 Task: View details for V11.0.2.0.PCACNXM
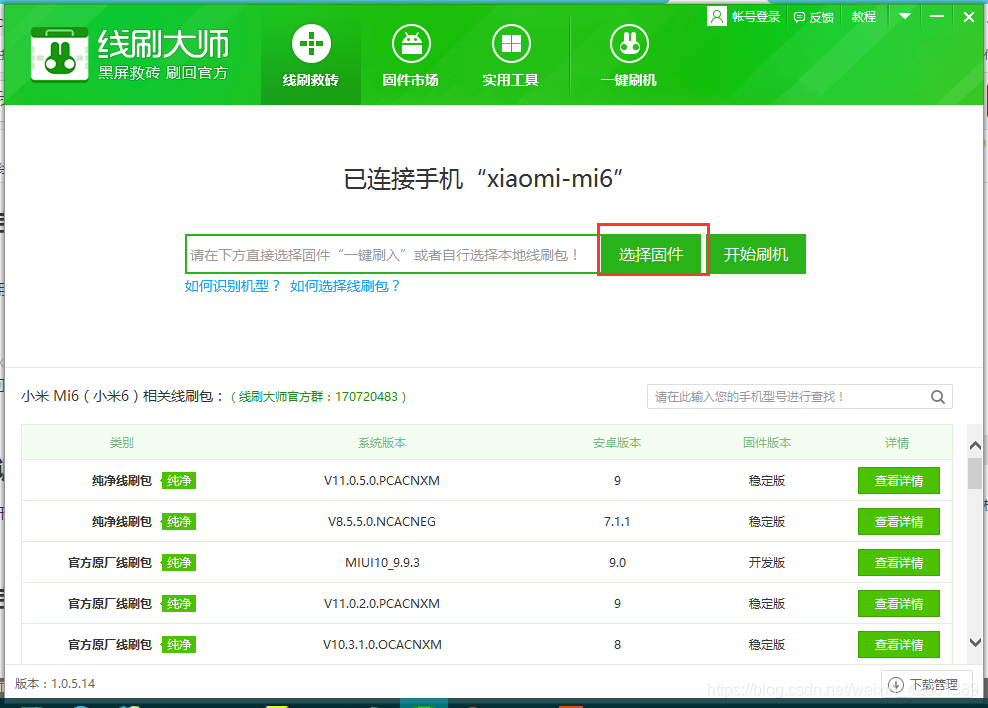pos(899,603)
